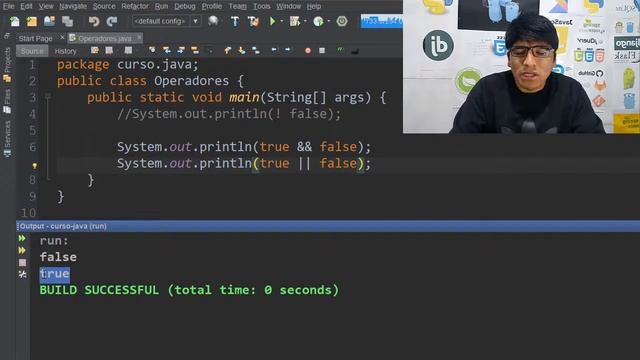Open the Tools menu
The height and width of the screenshot is (360, 640).
click(262, 6)
